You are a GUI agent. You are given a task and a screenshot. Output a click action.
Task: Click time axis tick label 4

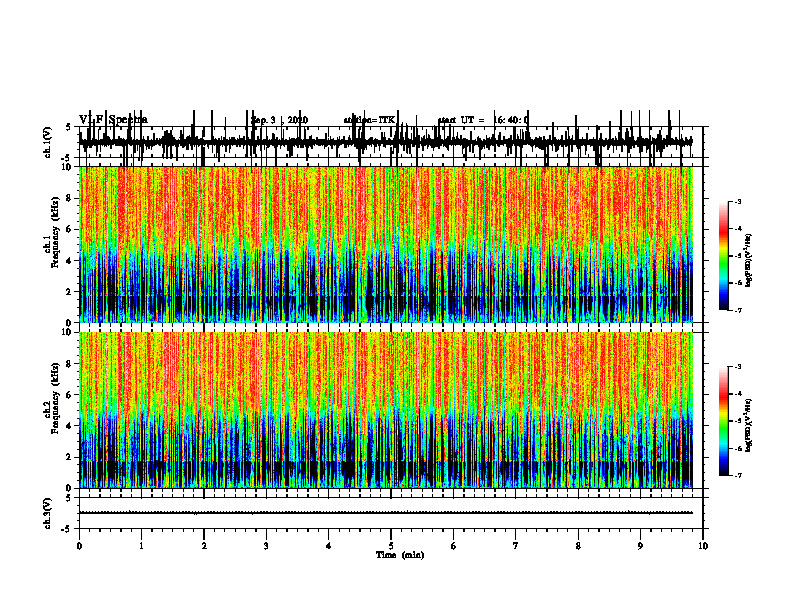pos(328,546)
